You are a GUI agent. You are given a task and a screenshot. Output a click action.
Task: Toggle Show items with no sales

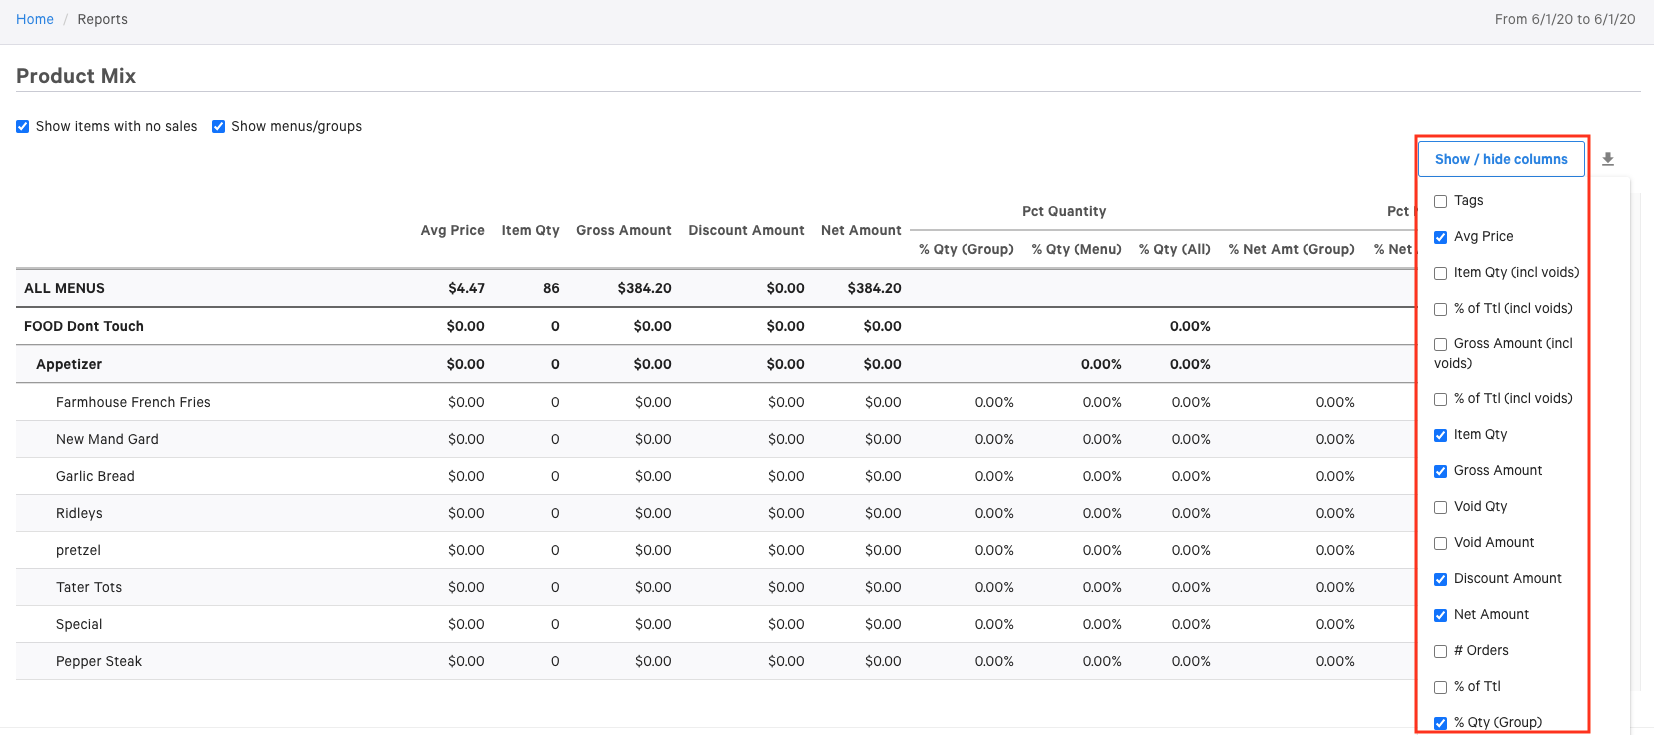[22, 127]
